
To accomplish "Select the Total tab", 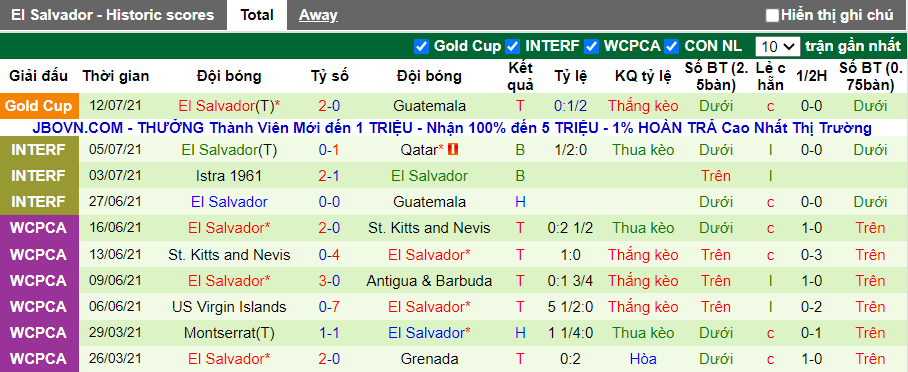I will [x=257, y=15].
